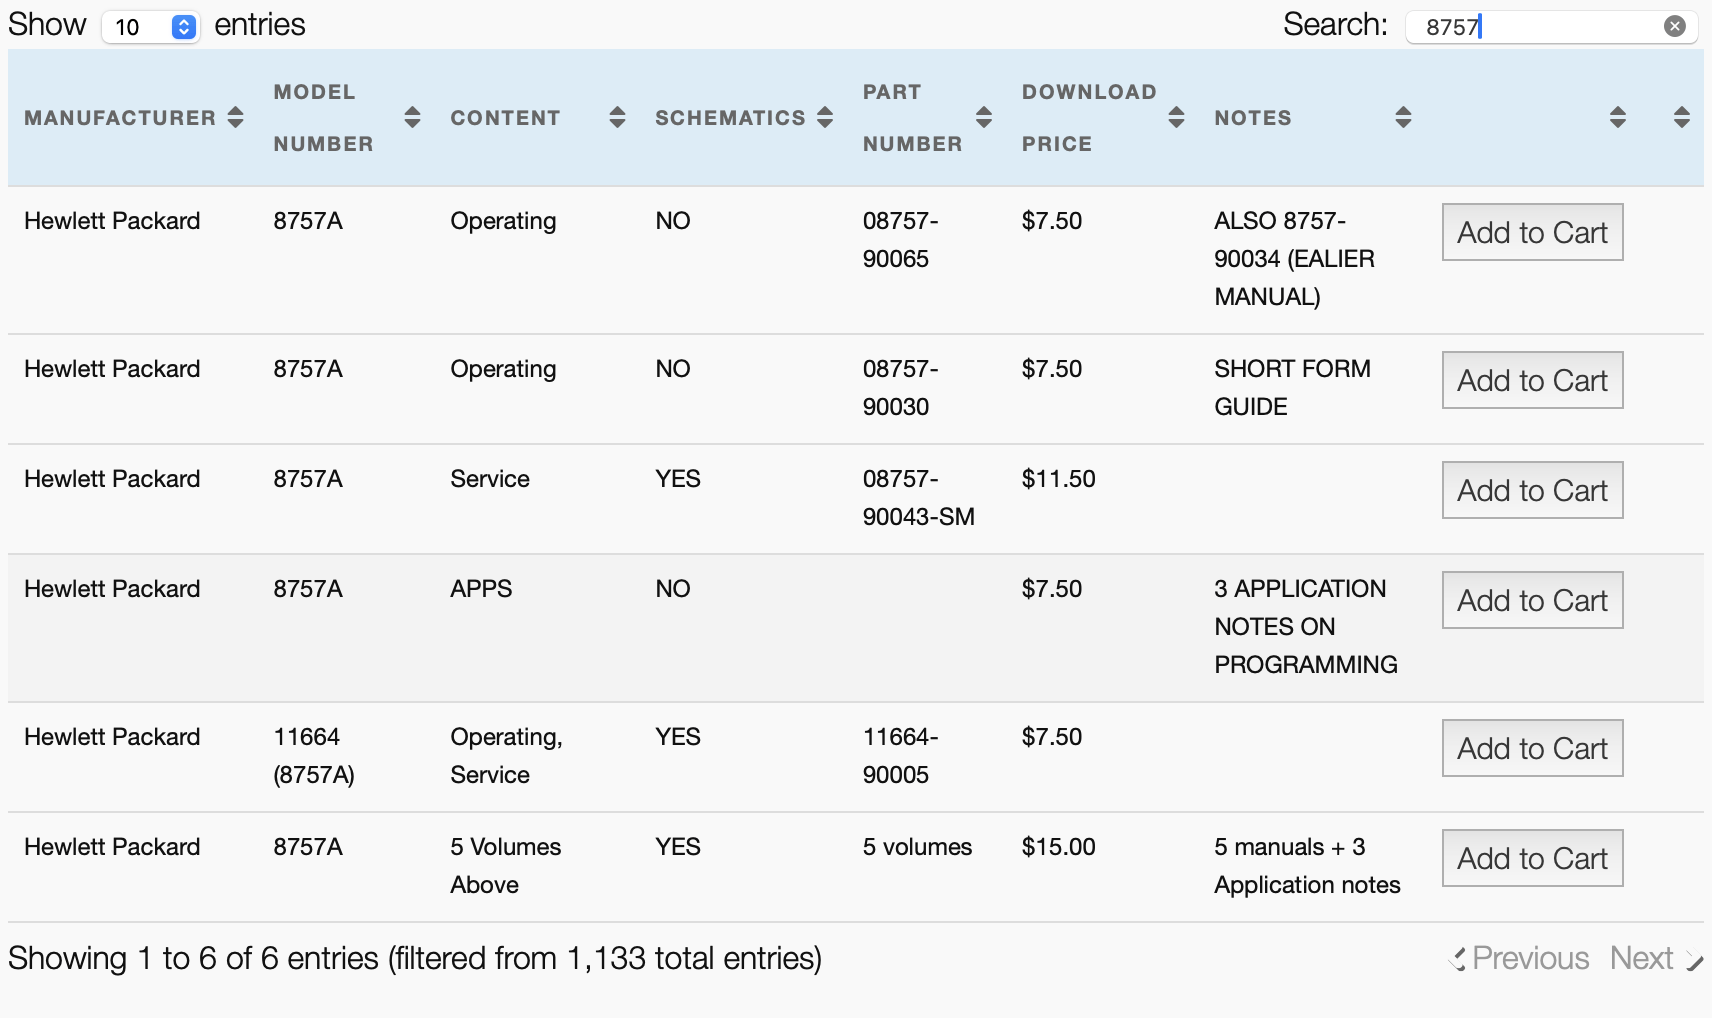Click the 5 manuals + 3 Application notes text
The width and height of the screenshot is (1712, 1018).
tap(1307, 866)
